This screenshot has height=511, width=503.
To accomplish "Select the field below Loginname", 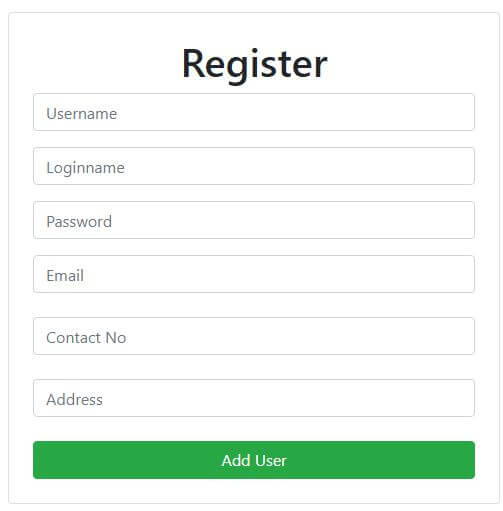I will (254, 220).
